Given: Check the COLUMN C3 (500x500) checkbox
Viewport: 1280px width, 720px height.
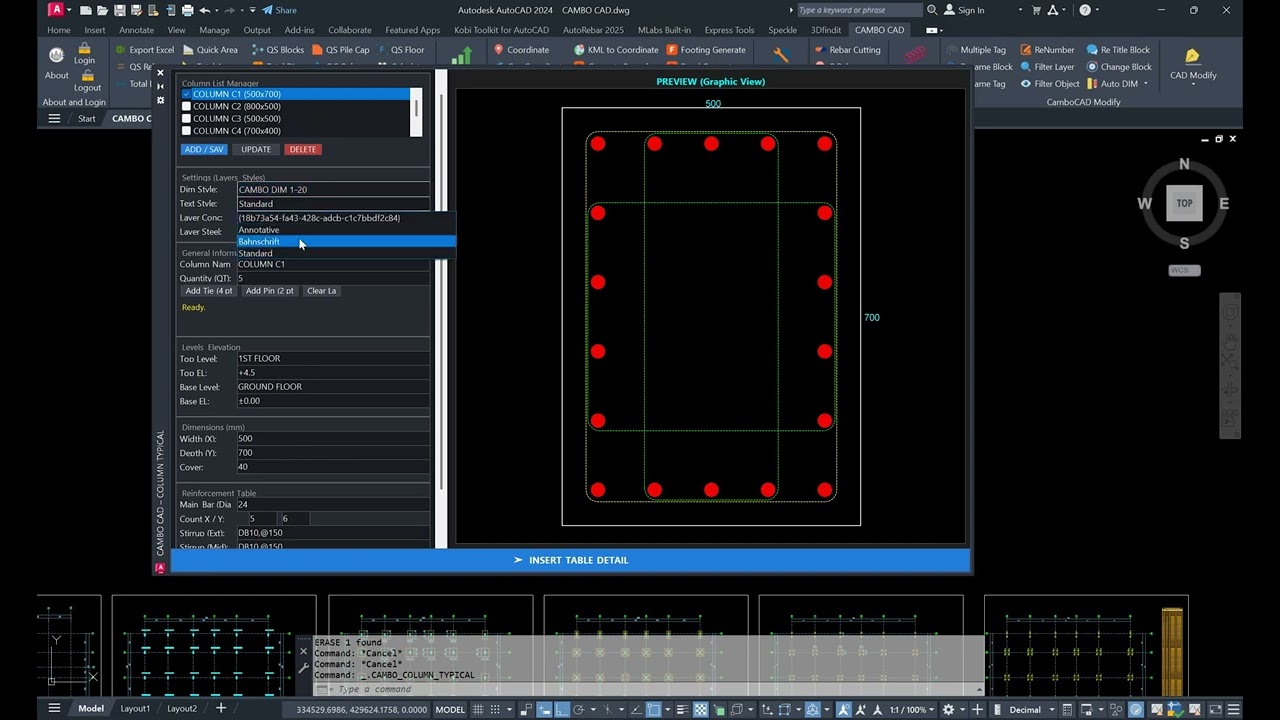Looking at the screenshot, I should [x=187, y=118].
